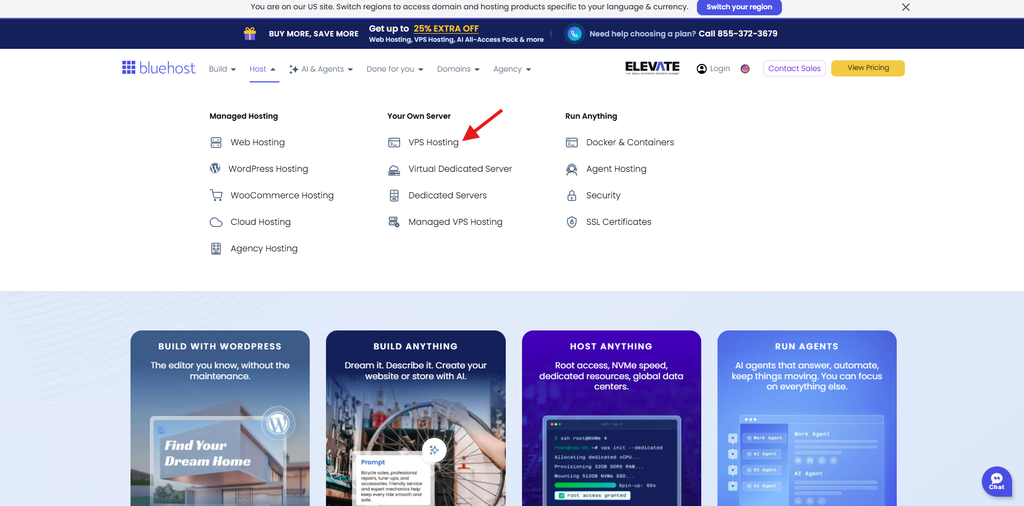
Task: Open the Run Agents card
Action: click(x=807, y=418)
